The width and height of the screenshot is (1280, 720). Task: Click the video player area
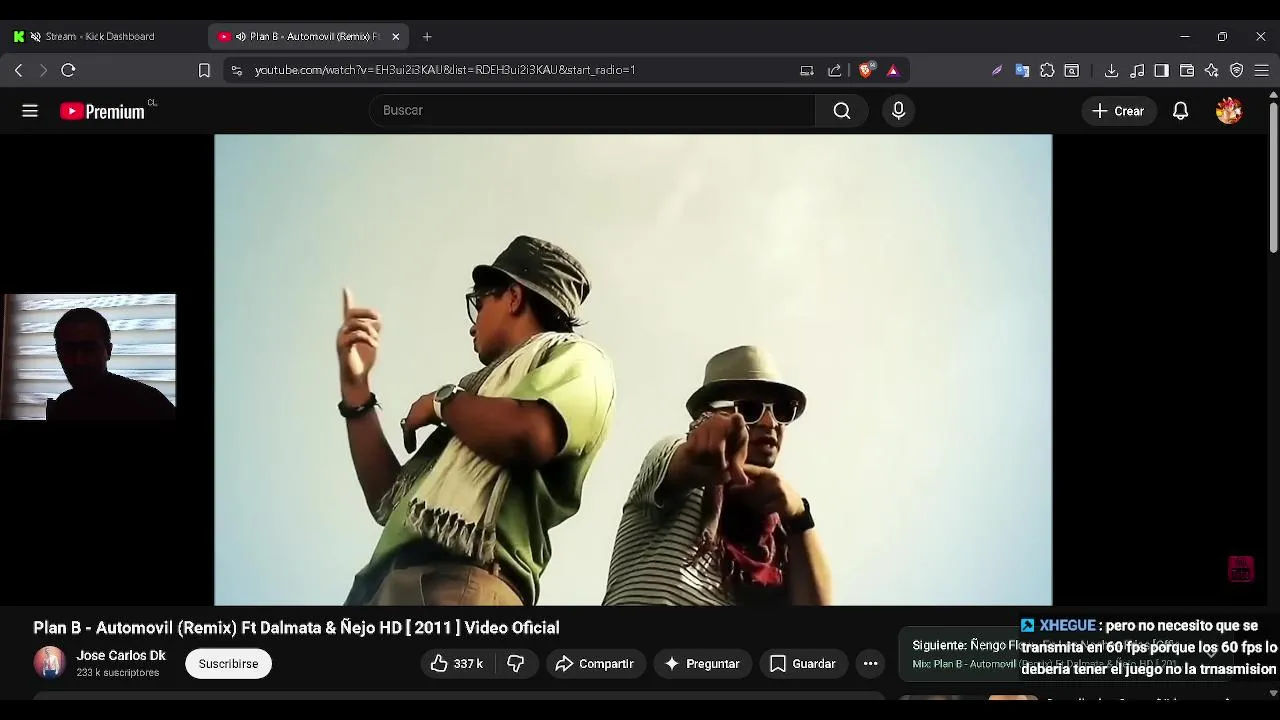click(633, 370)
